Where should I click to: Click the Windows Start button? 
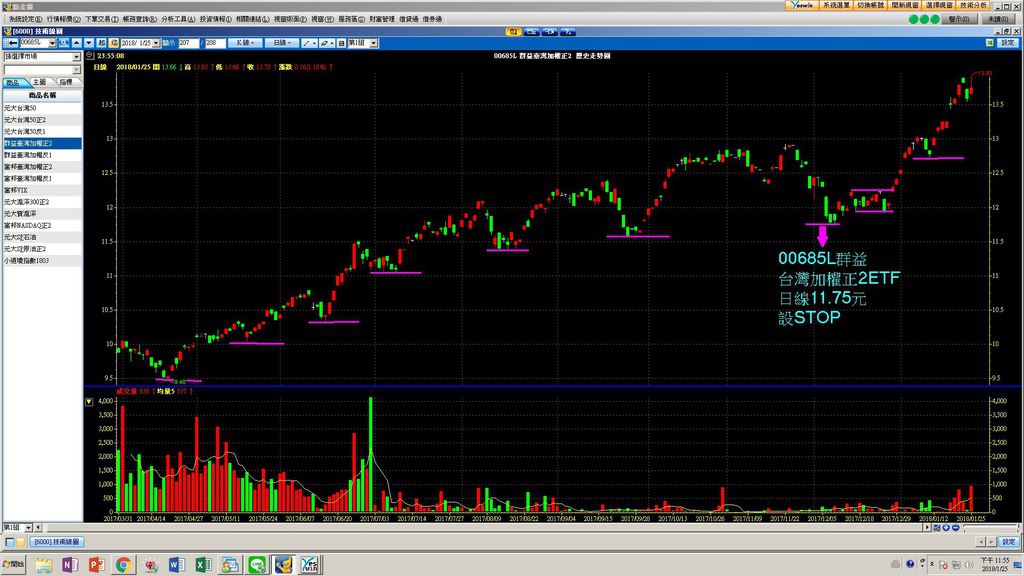[13, 564]
